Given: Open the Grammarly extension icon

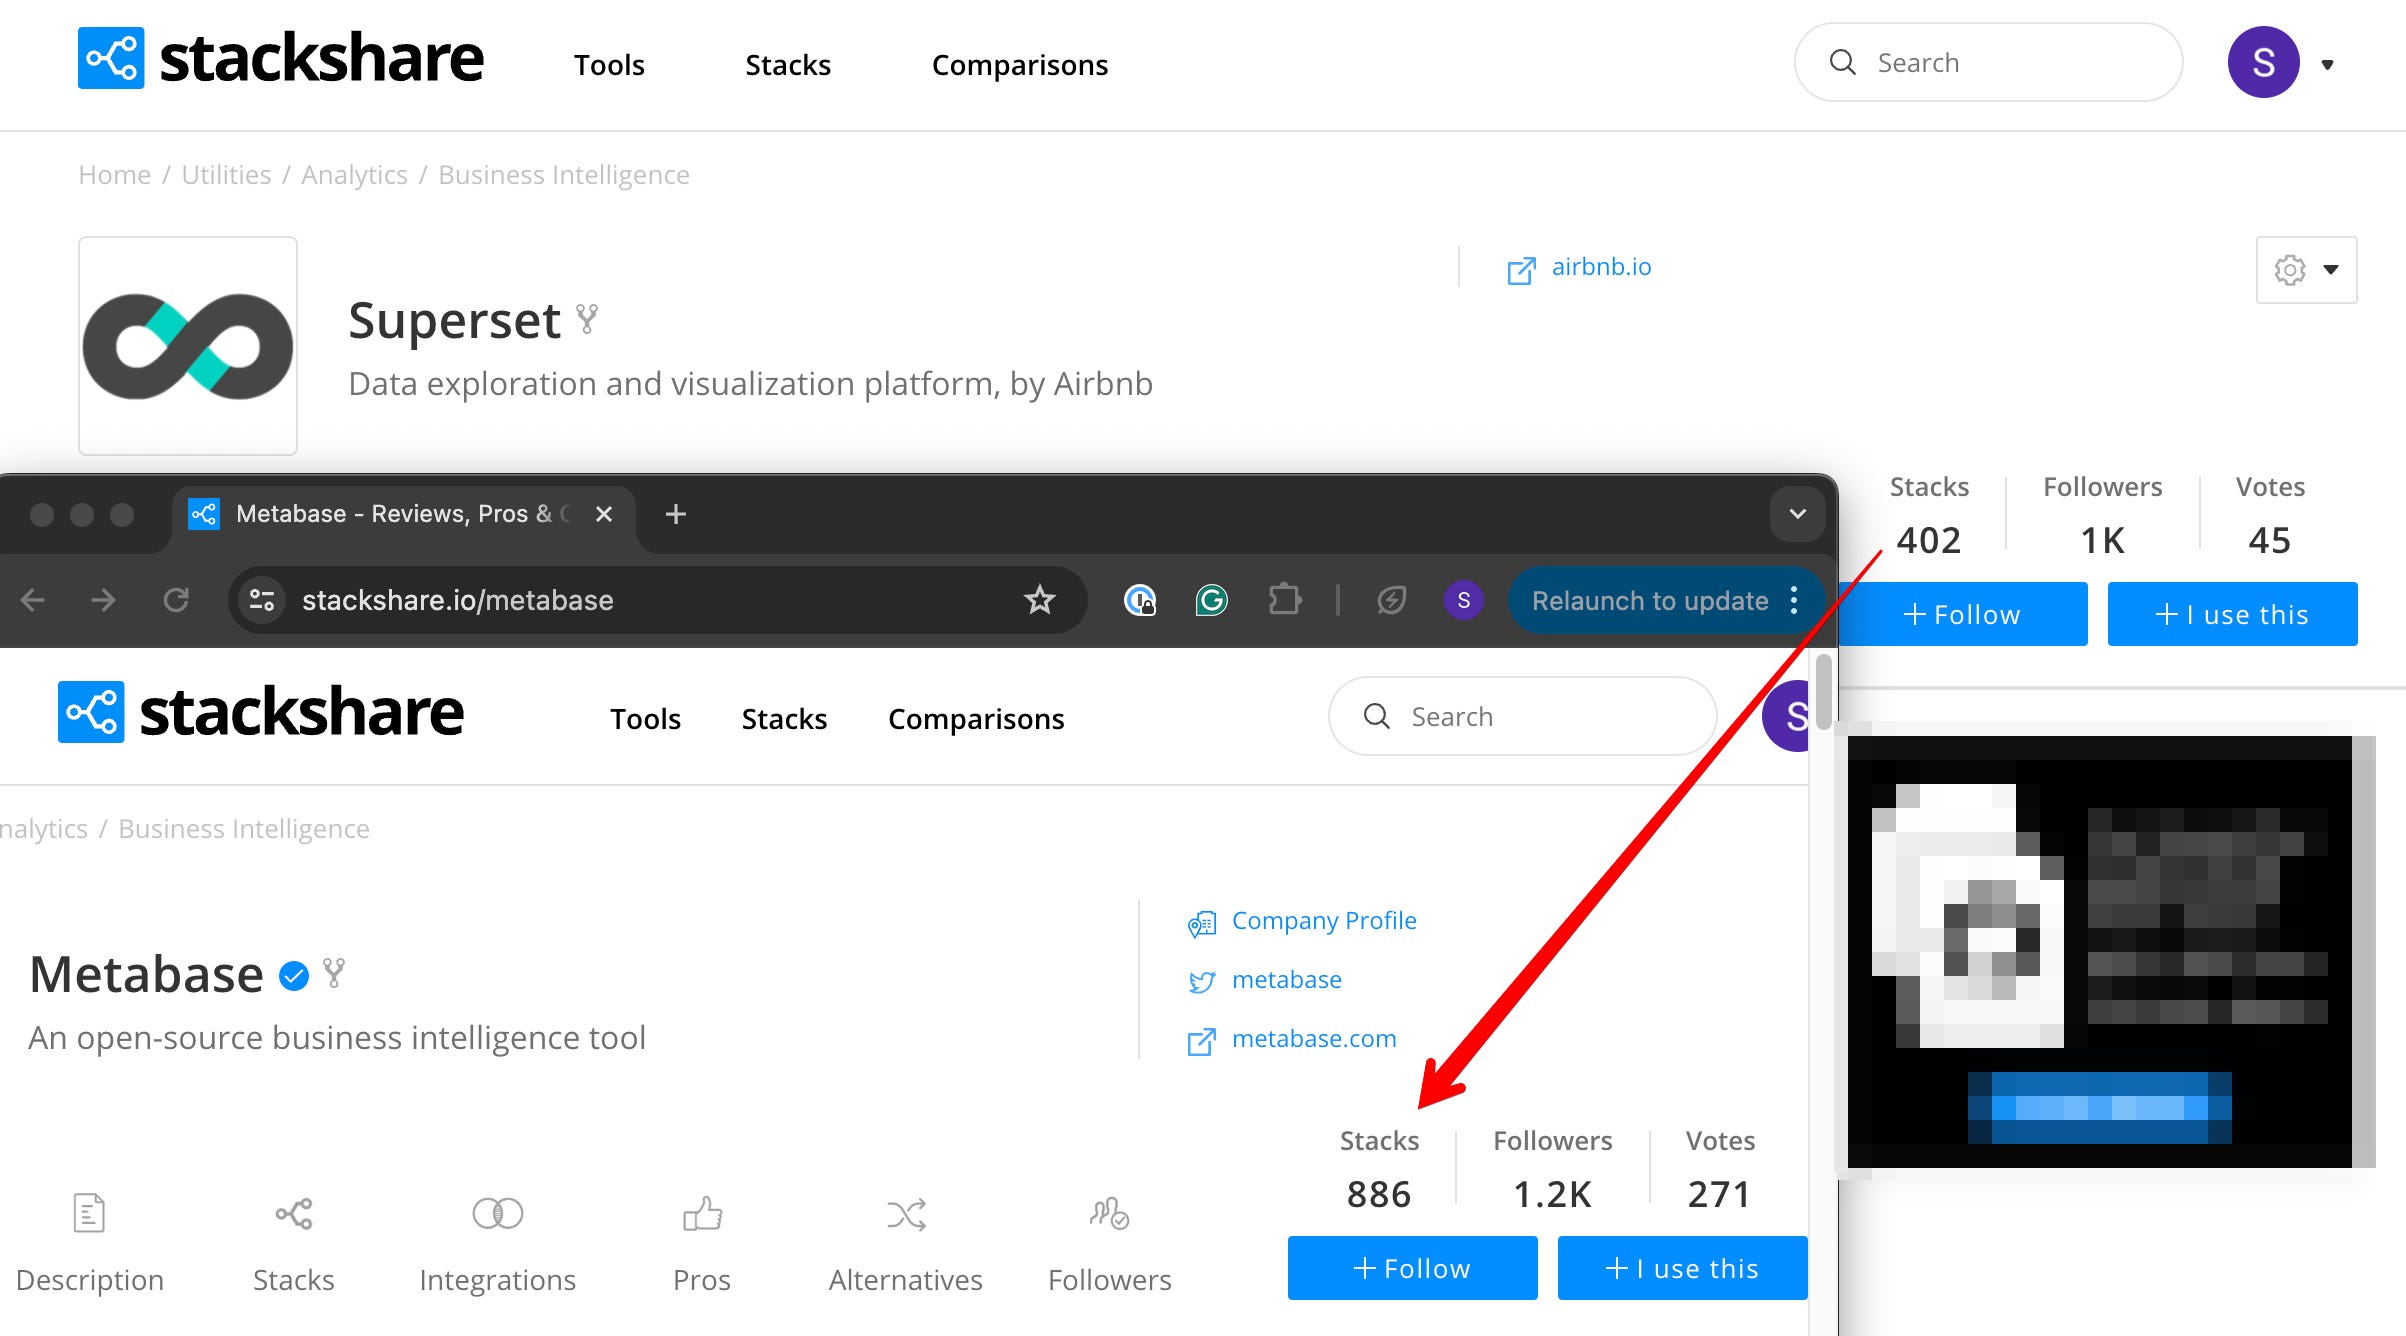Looking at the screenshot, I should point(1212,600).
